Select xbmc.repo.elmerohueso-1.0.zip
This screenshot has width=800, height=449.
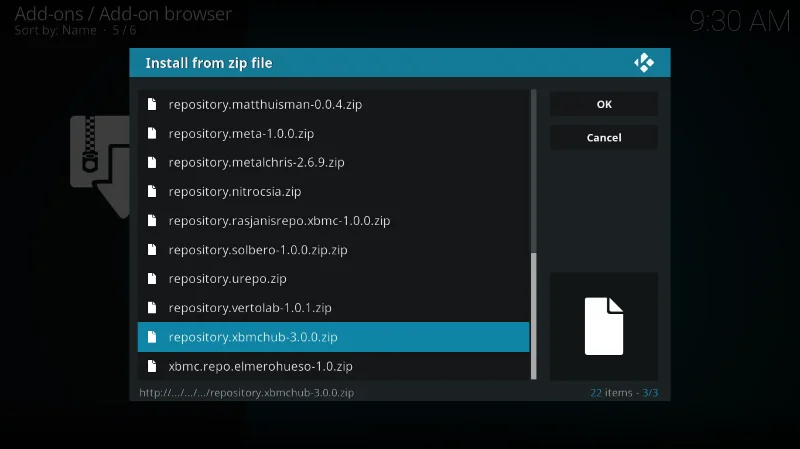click(x=333, y=366)
